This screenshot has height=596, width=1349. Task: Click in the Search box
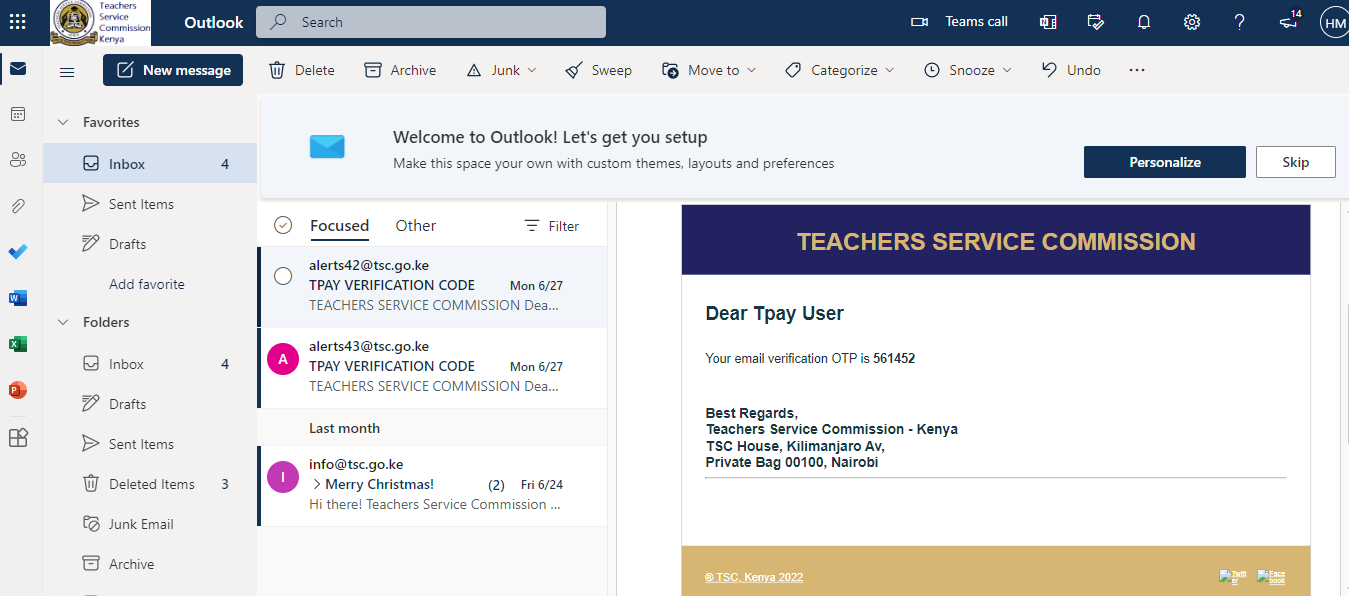pos(440,22)
